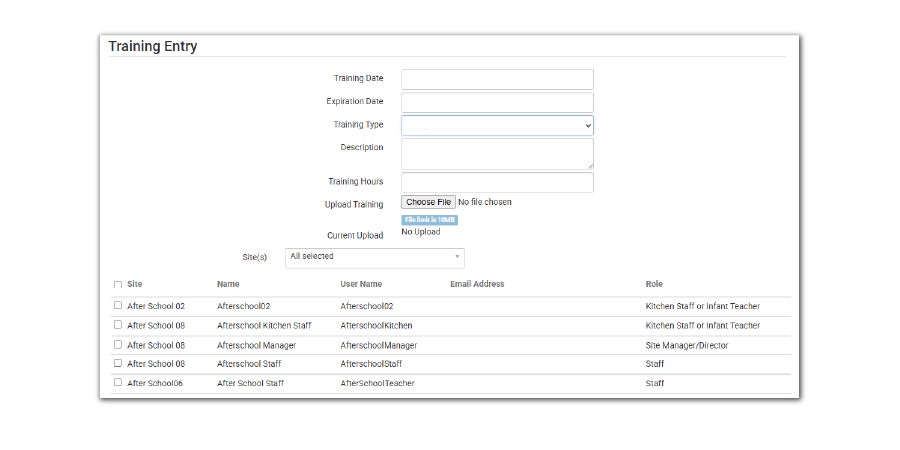Click the Training Hours input field
This screenshot has height=450, width=900.
497,182
